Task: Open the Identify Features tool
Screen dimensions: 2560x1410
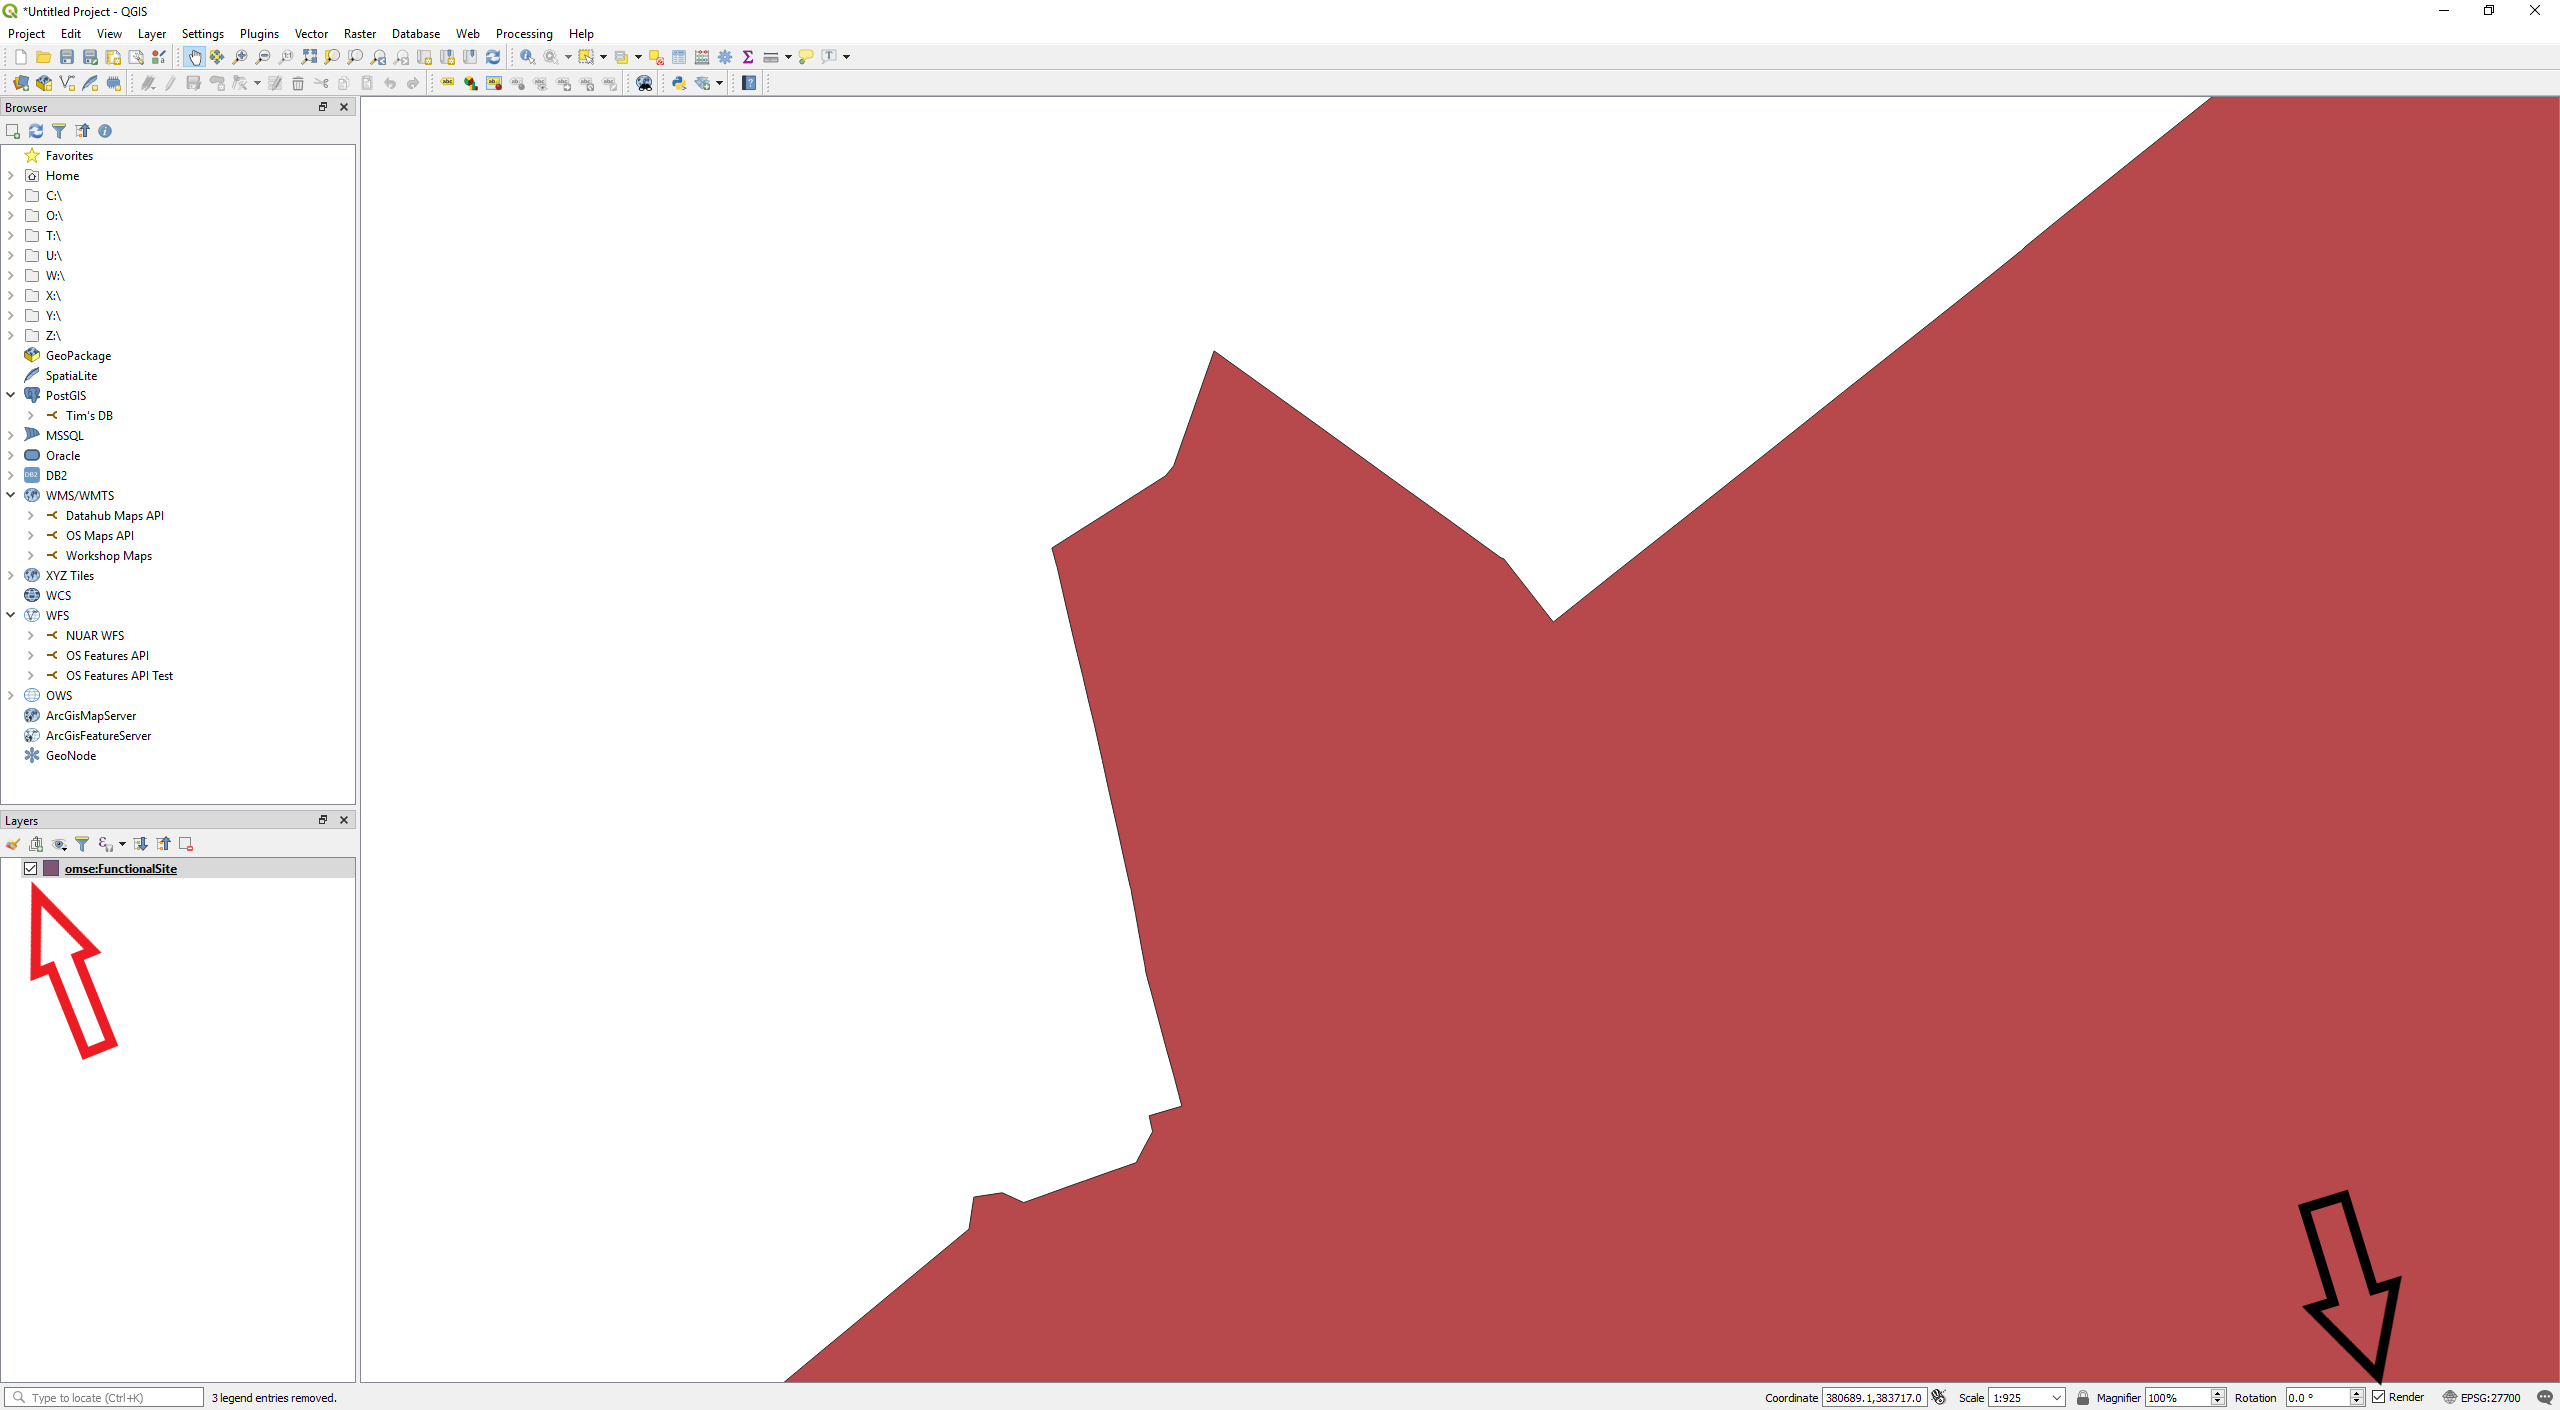Action: (527, 57)
